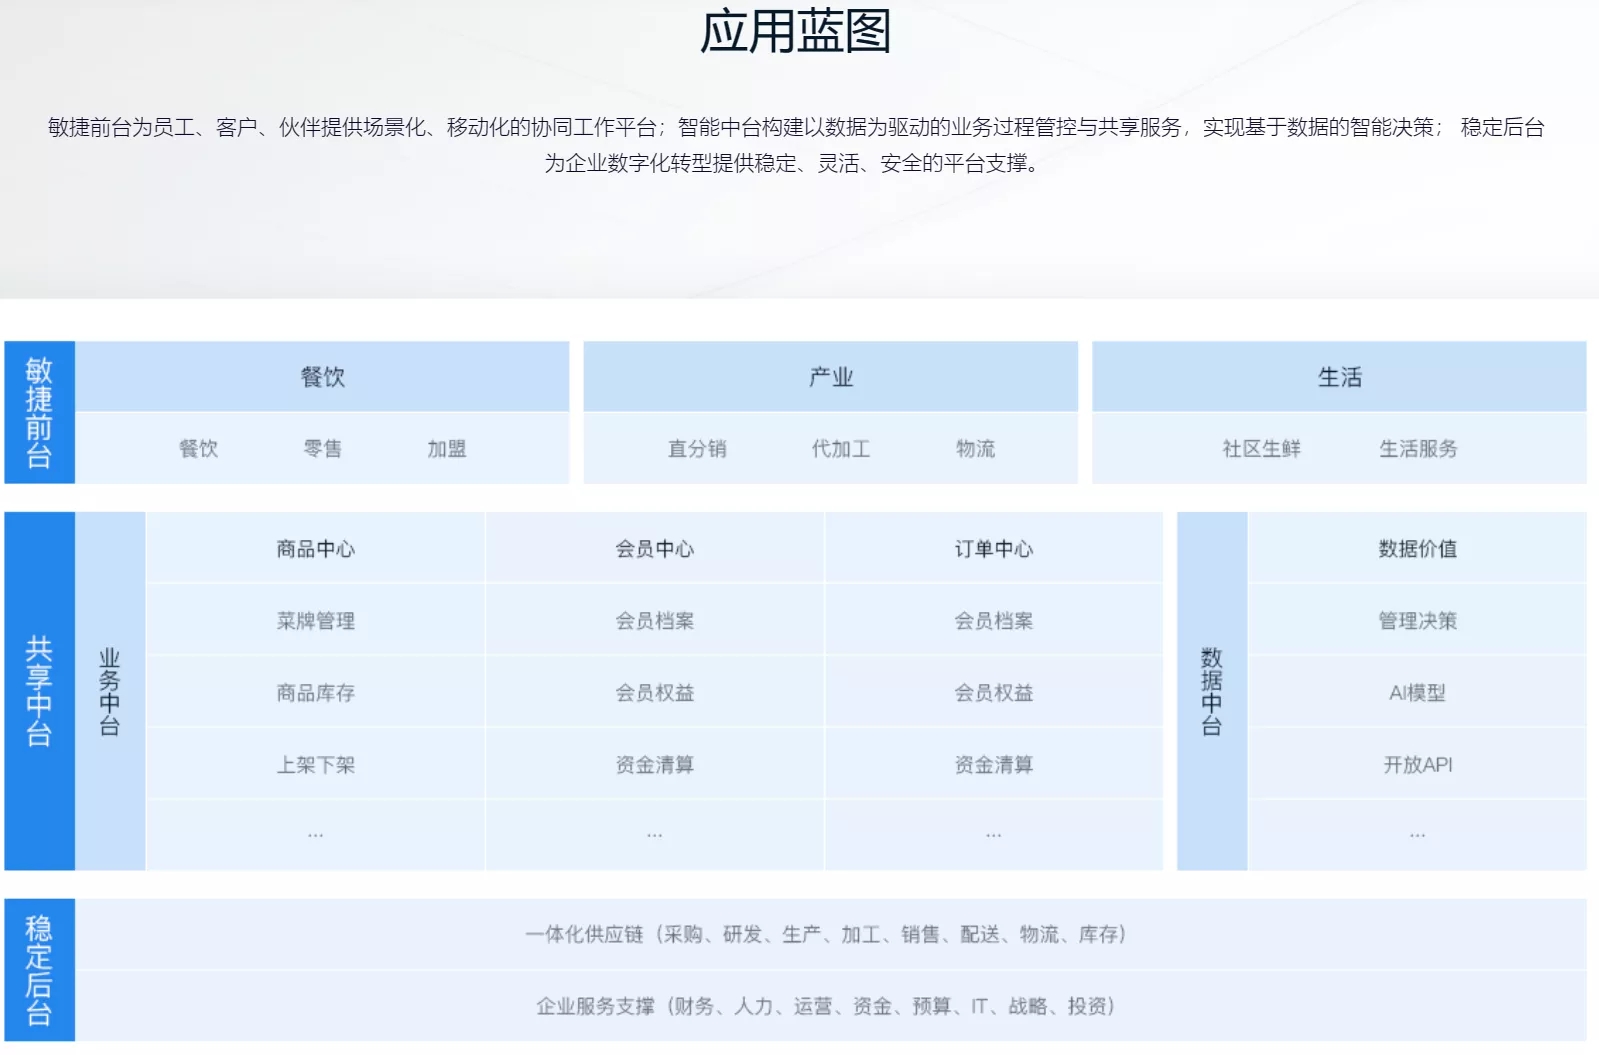1599x1055 pixels.
Task: Click the description paragraph starting with 敏捷前台为员工
Action: tap(796, 145)
